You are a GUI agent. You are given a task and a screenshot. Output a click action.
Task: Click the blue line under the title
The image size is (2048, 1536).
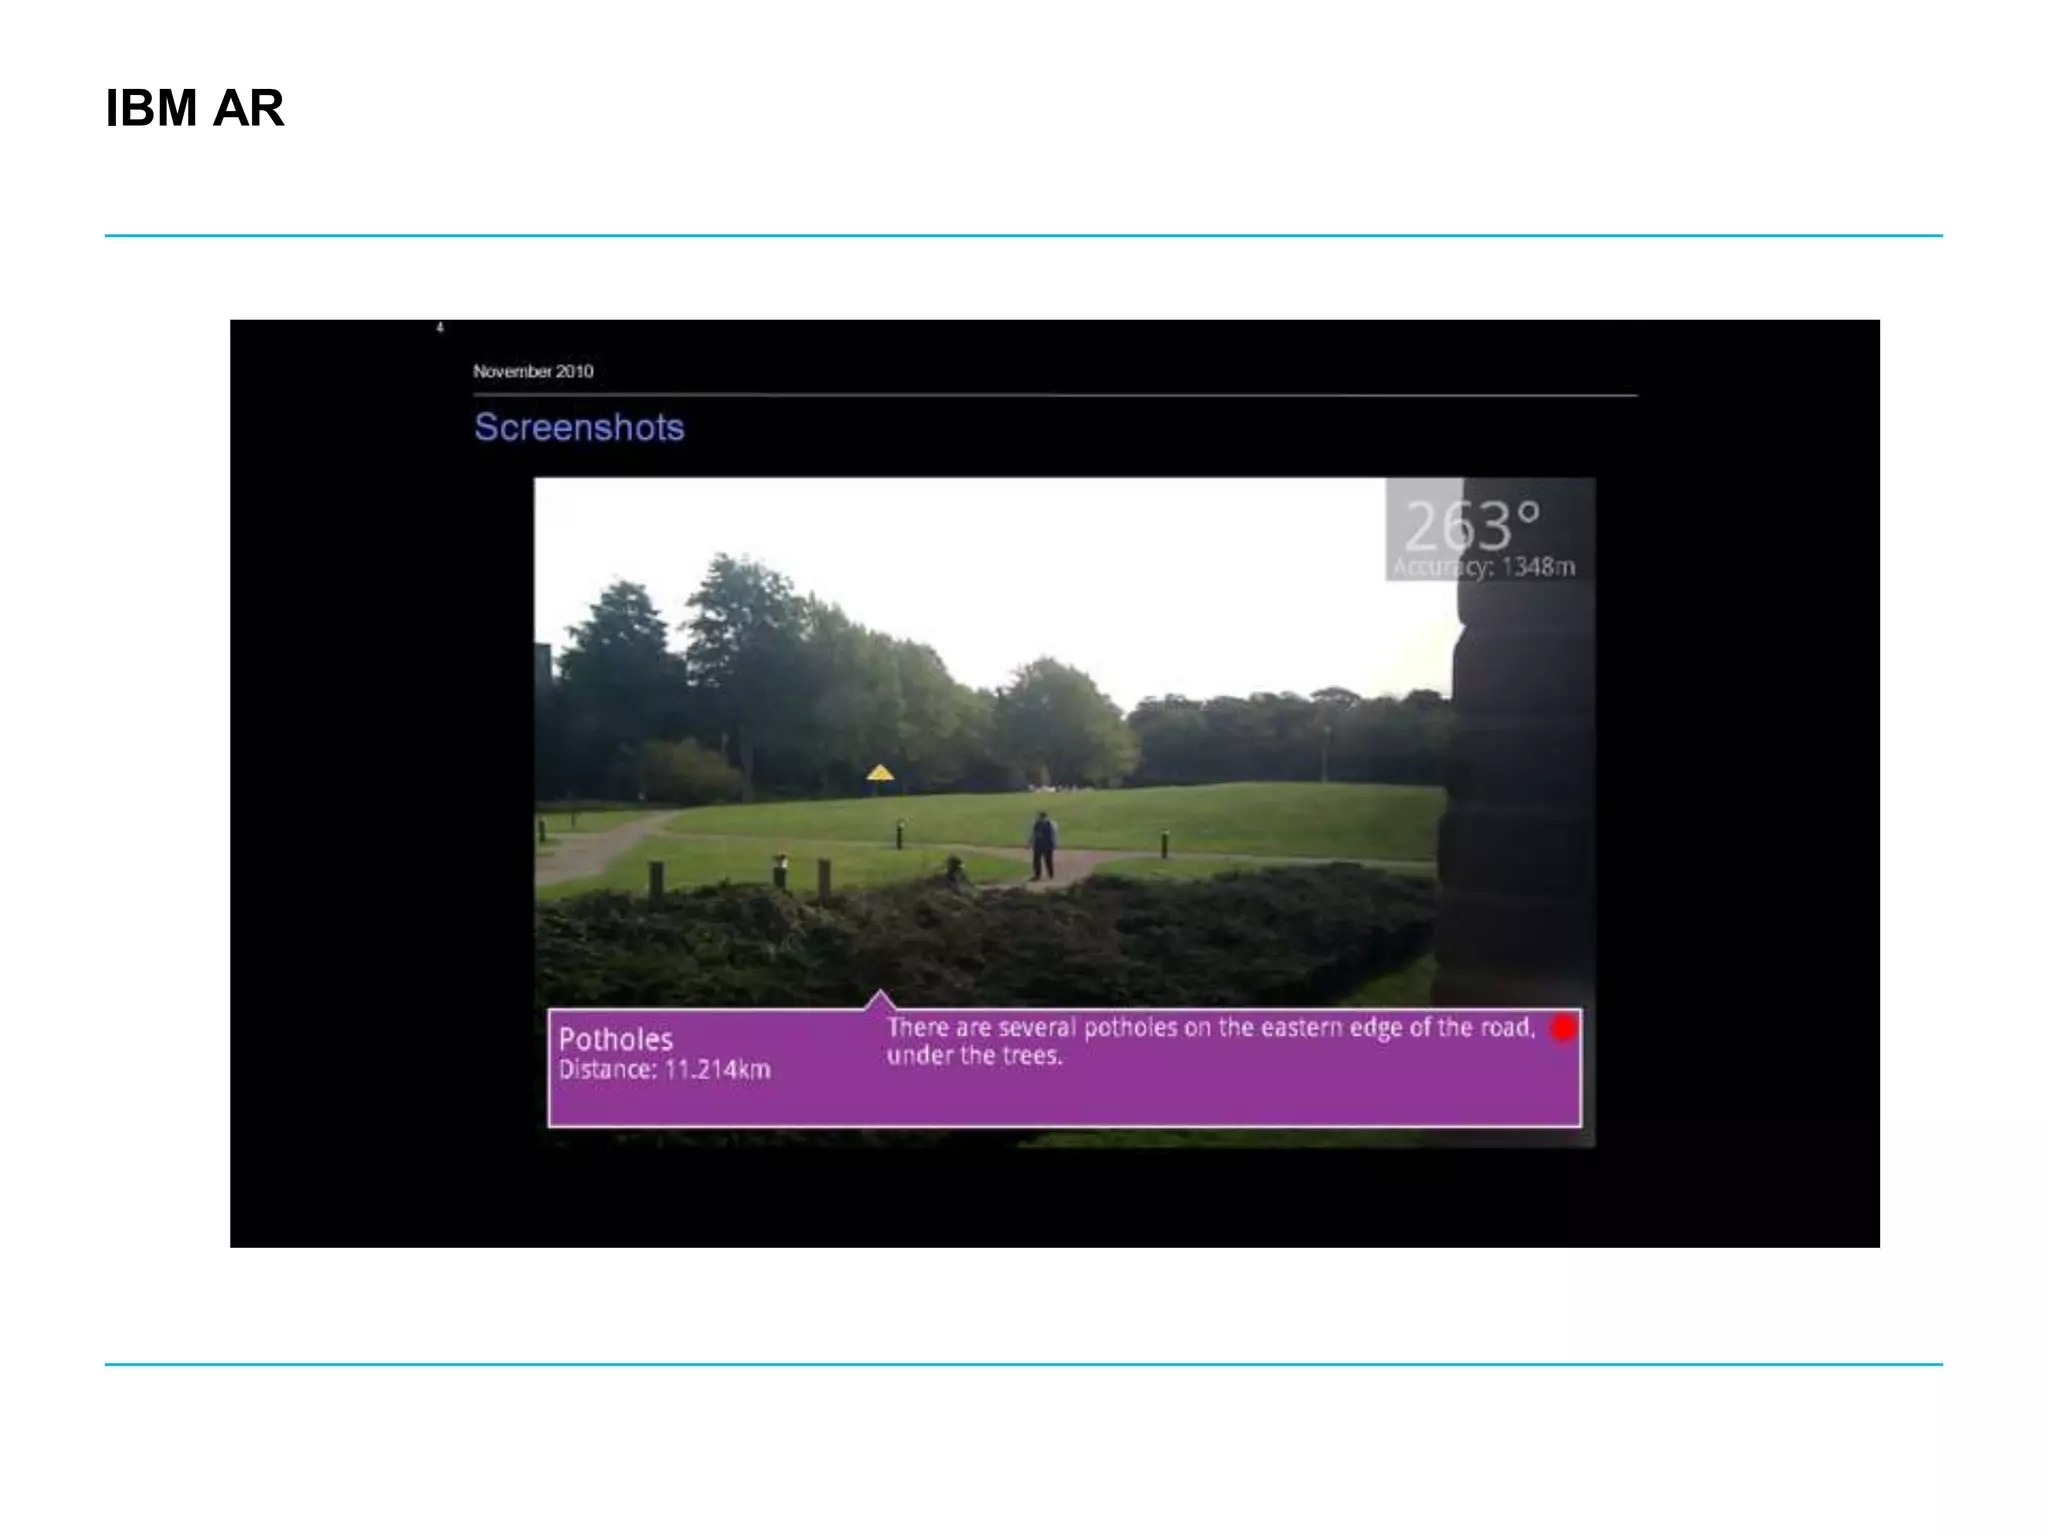1023,236
